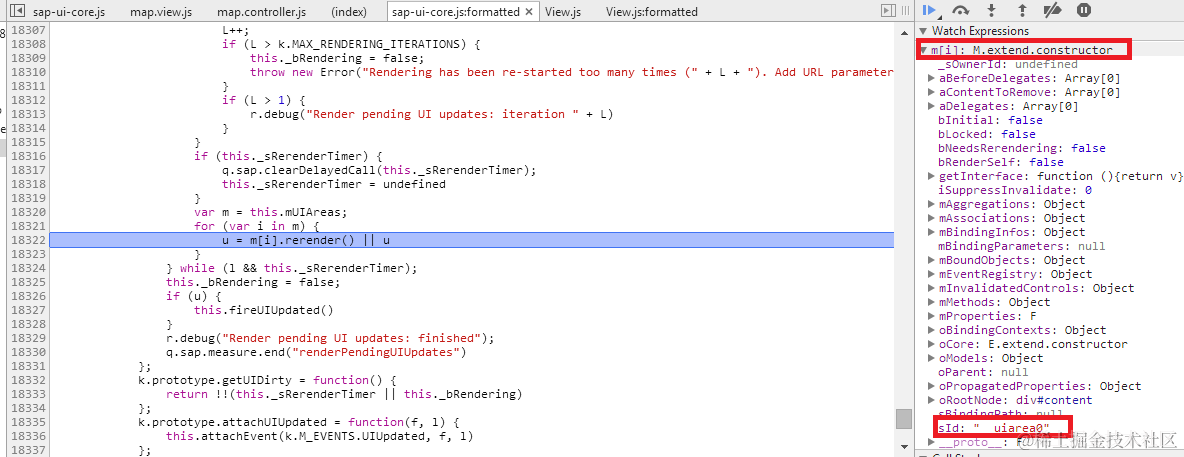
Task: Expand aBeforeDelegates array
Action: (x=932, y=78)
